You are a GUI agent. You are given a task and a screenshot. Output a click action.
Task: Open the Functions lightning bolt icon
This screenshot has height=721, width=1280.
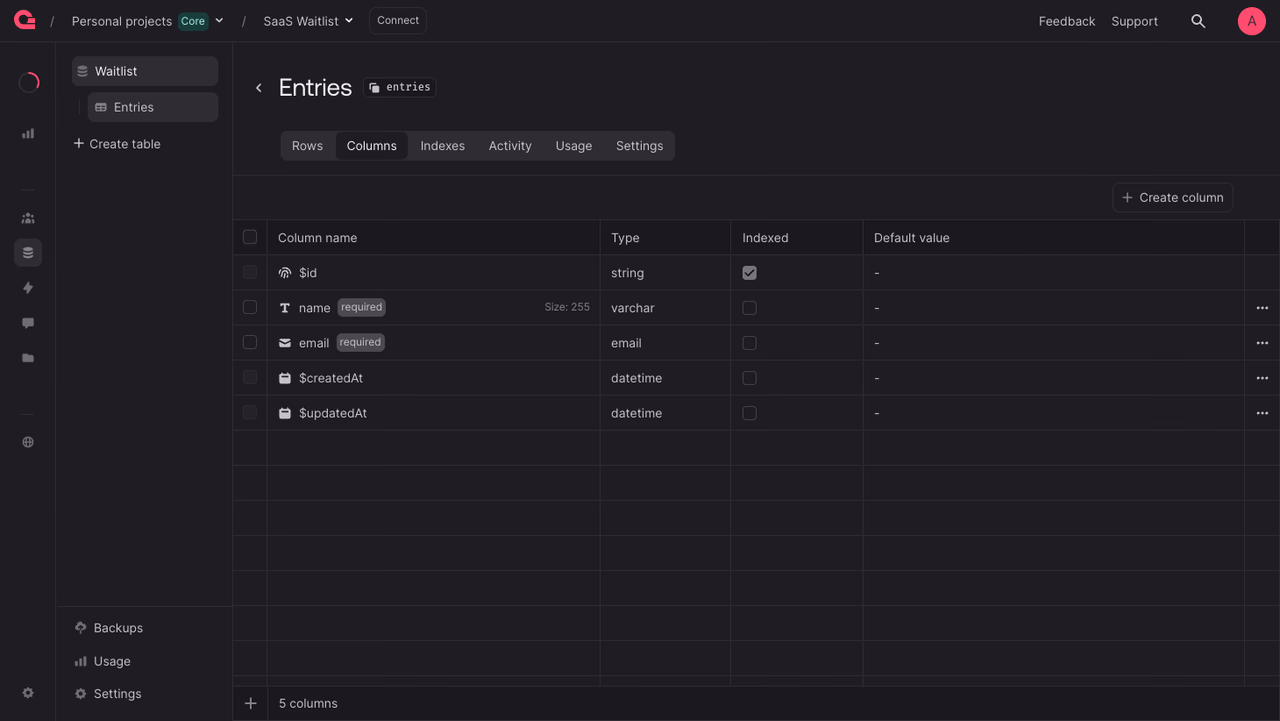click(28, 288)
